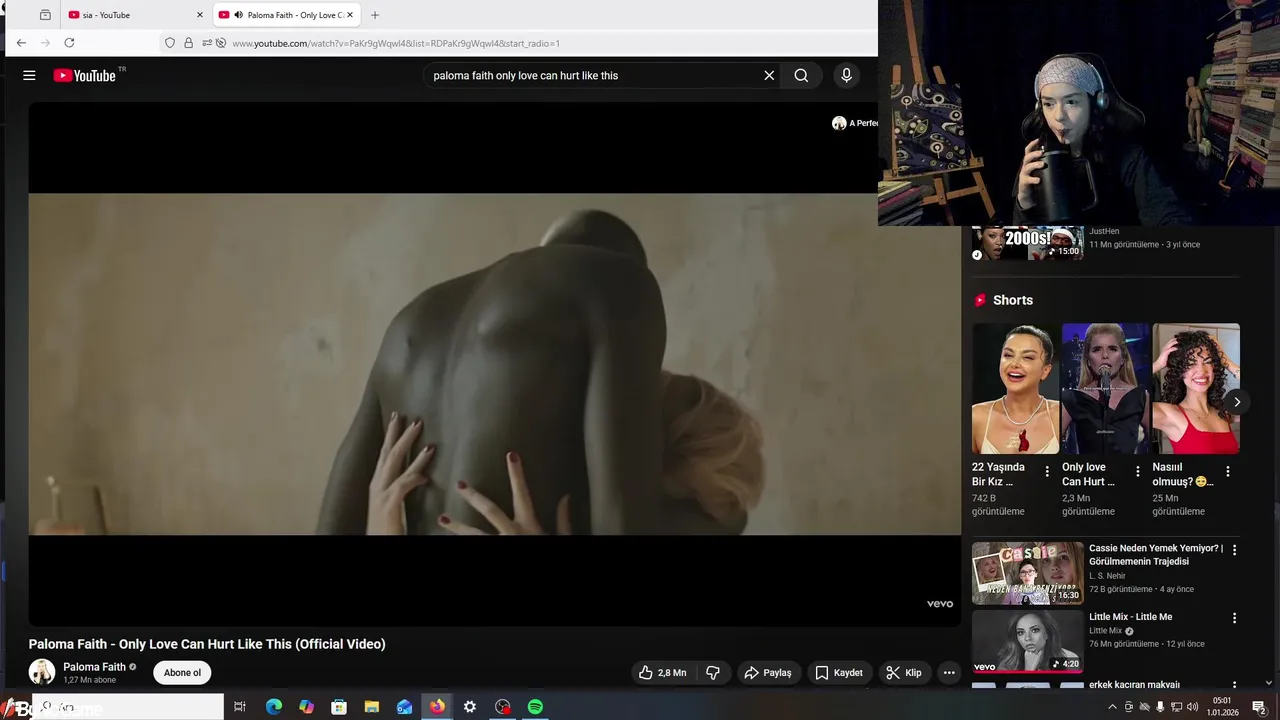Open options for Only love Can Hurt short
The height and width of the screenshot is (720, 1280).
click(x=1137, y=471)
